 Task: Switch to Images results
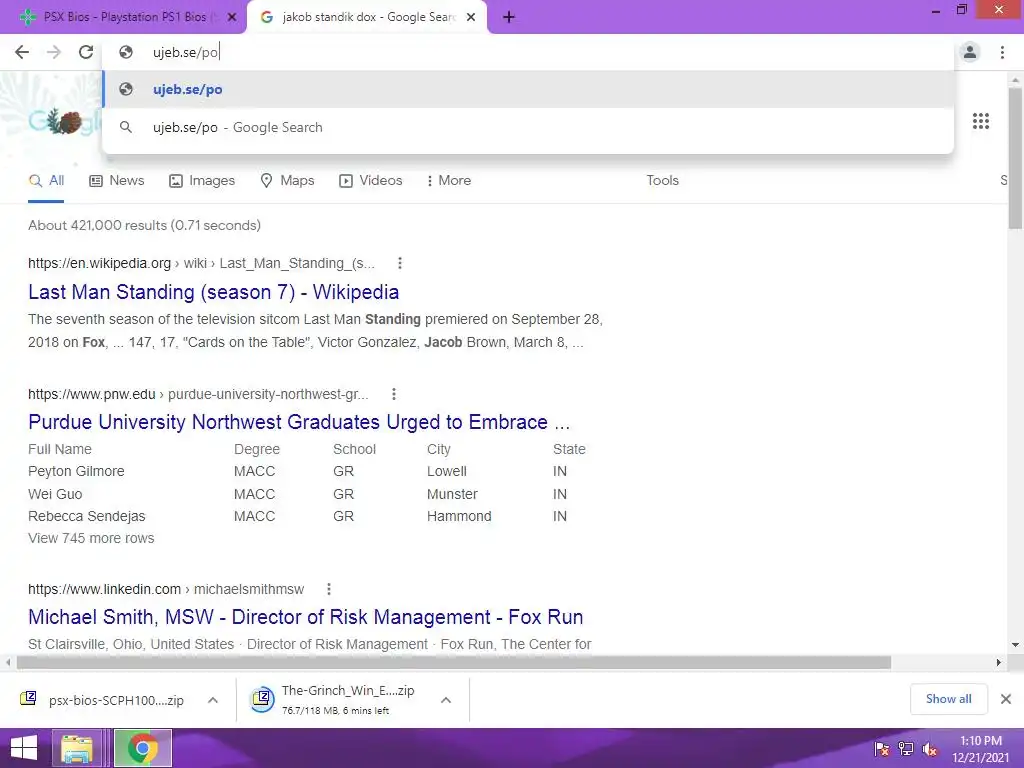coord(202,181)
